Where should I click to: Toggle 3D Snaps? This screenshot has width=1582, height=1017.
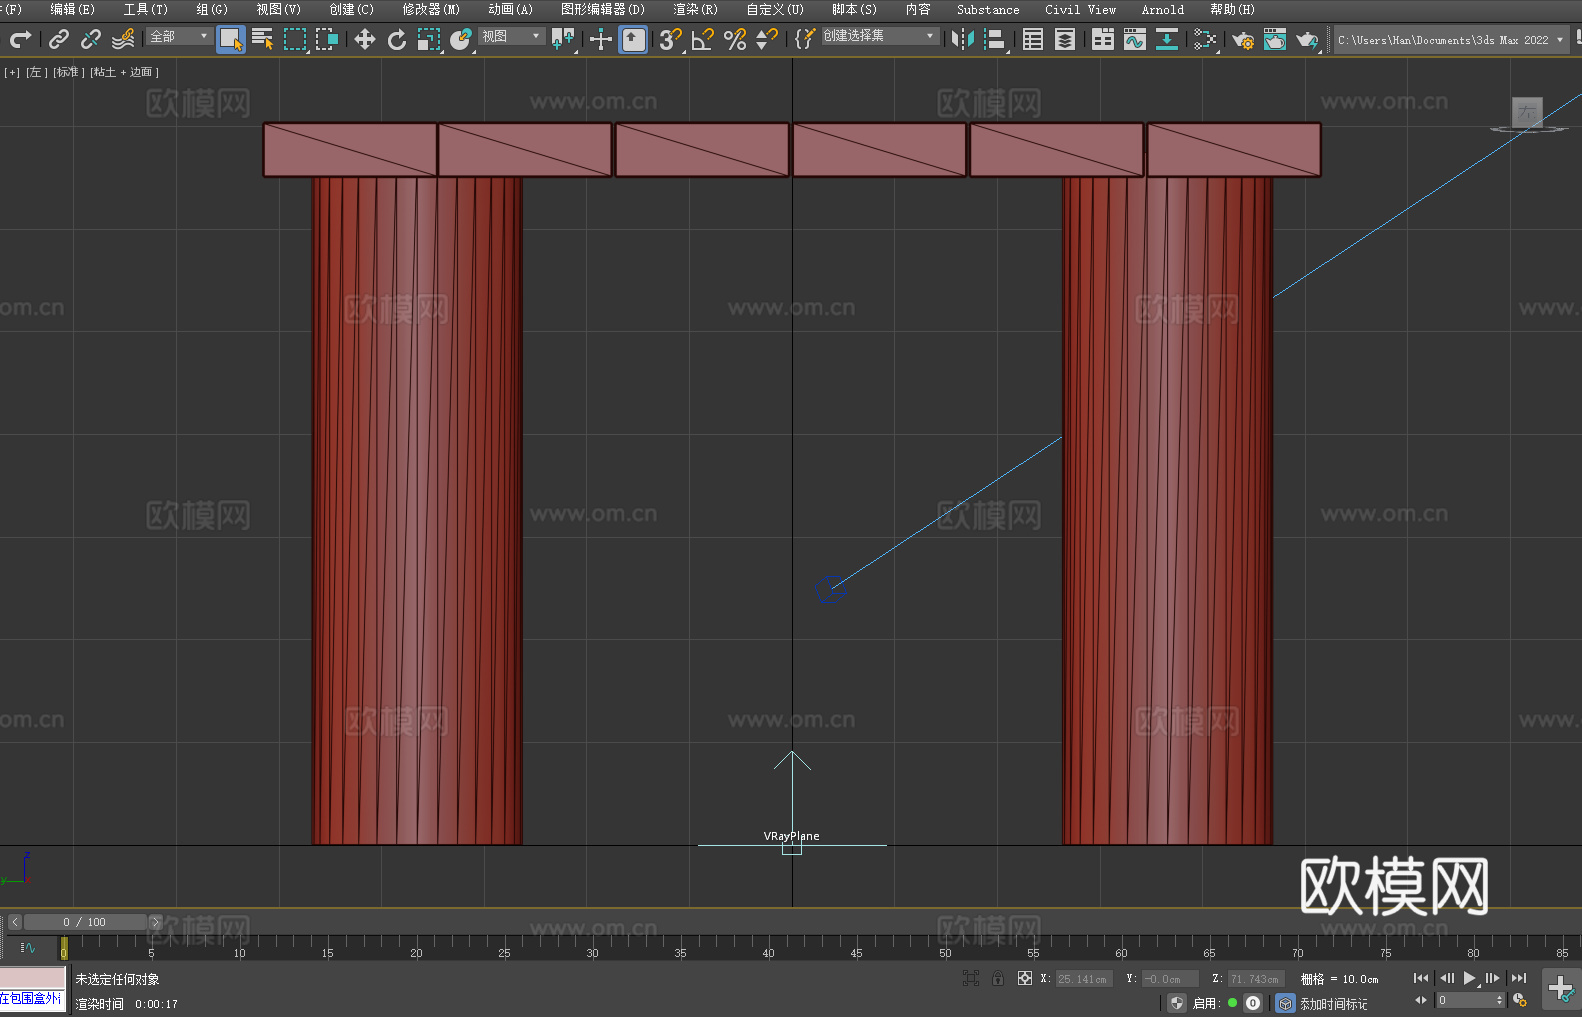pos(671,39)
